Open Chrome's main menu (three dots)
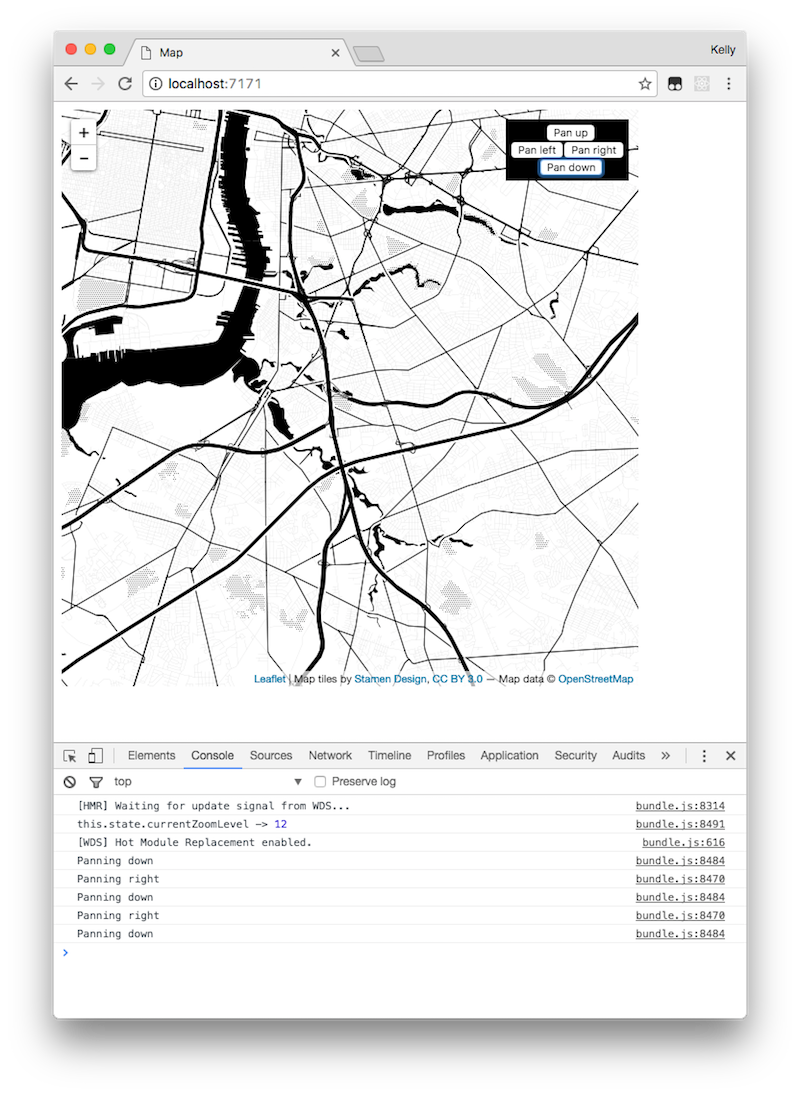The width and height of the screenshot is (800, 1095). click(729, 83)
